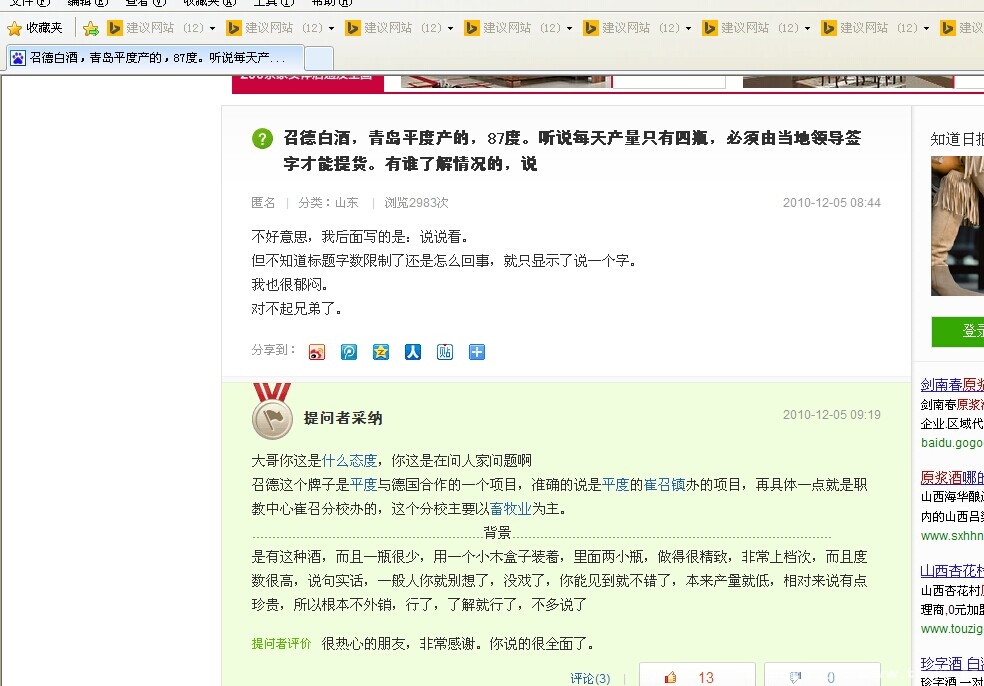The height and width of the screenshot is (686, 984).
Task: Click the add-to-favorites-bar star icon
Action: (91, 28)
